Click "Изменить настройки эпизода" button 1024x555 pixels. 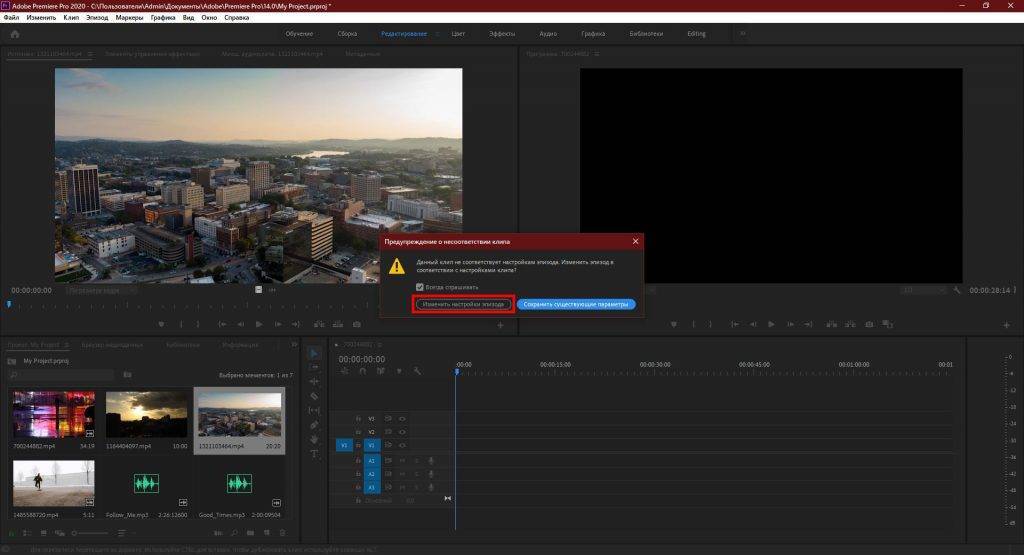coord(463,304)
